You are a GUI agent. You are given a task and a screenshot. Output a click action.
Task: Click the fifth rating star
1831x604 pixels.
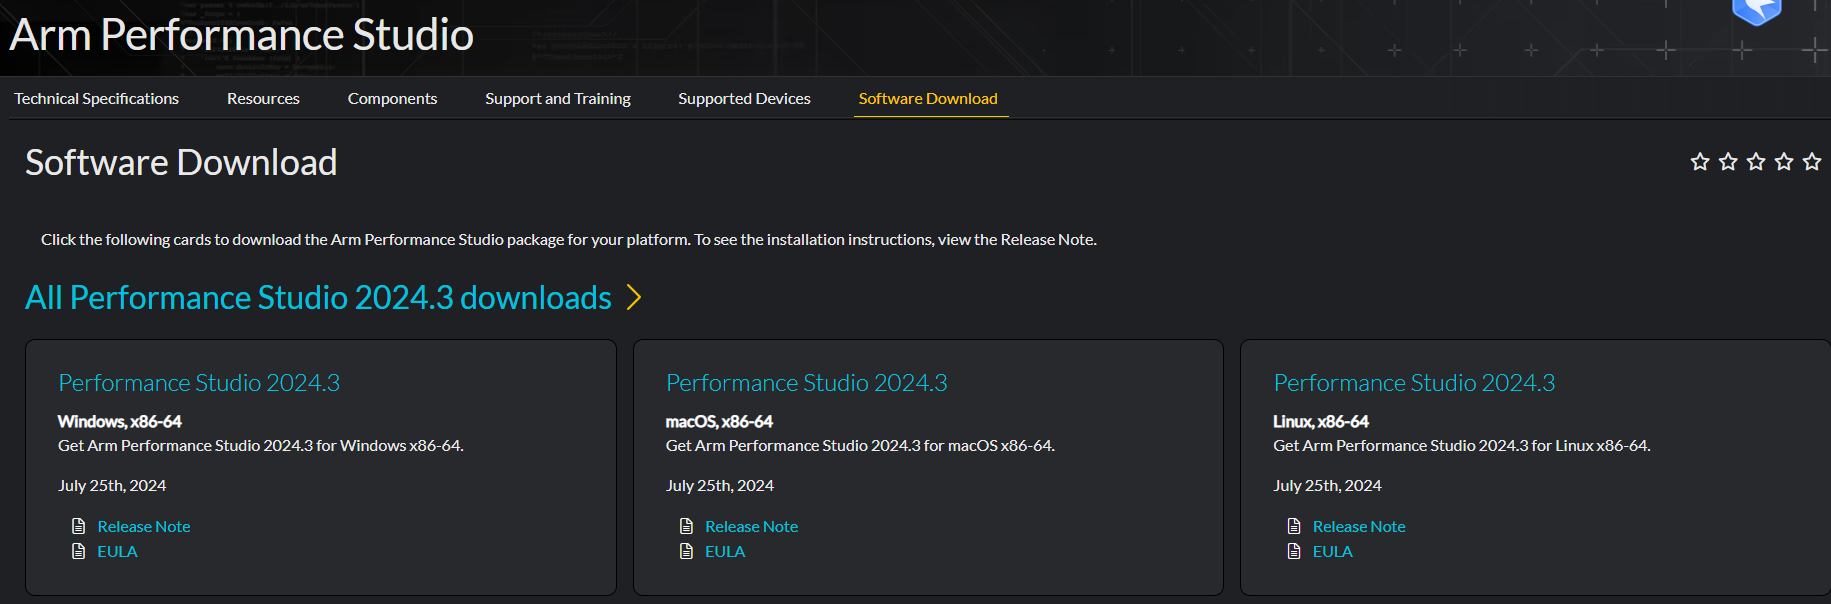(x=1811, y=162)
